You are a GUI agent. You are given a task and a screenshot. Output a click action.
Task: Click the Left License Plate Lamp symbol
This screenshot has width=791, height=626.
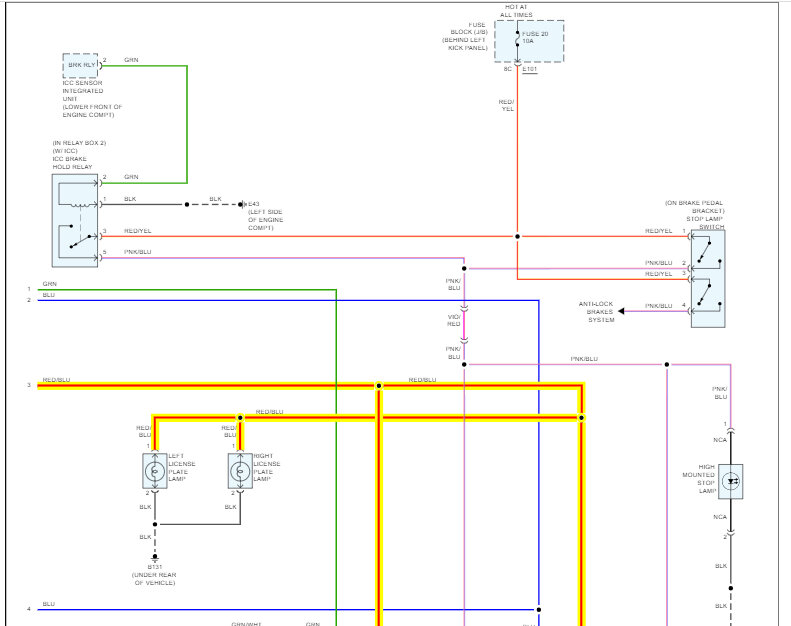coord(155,471)
